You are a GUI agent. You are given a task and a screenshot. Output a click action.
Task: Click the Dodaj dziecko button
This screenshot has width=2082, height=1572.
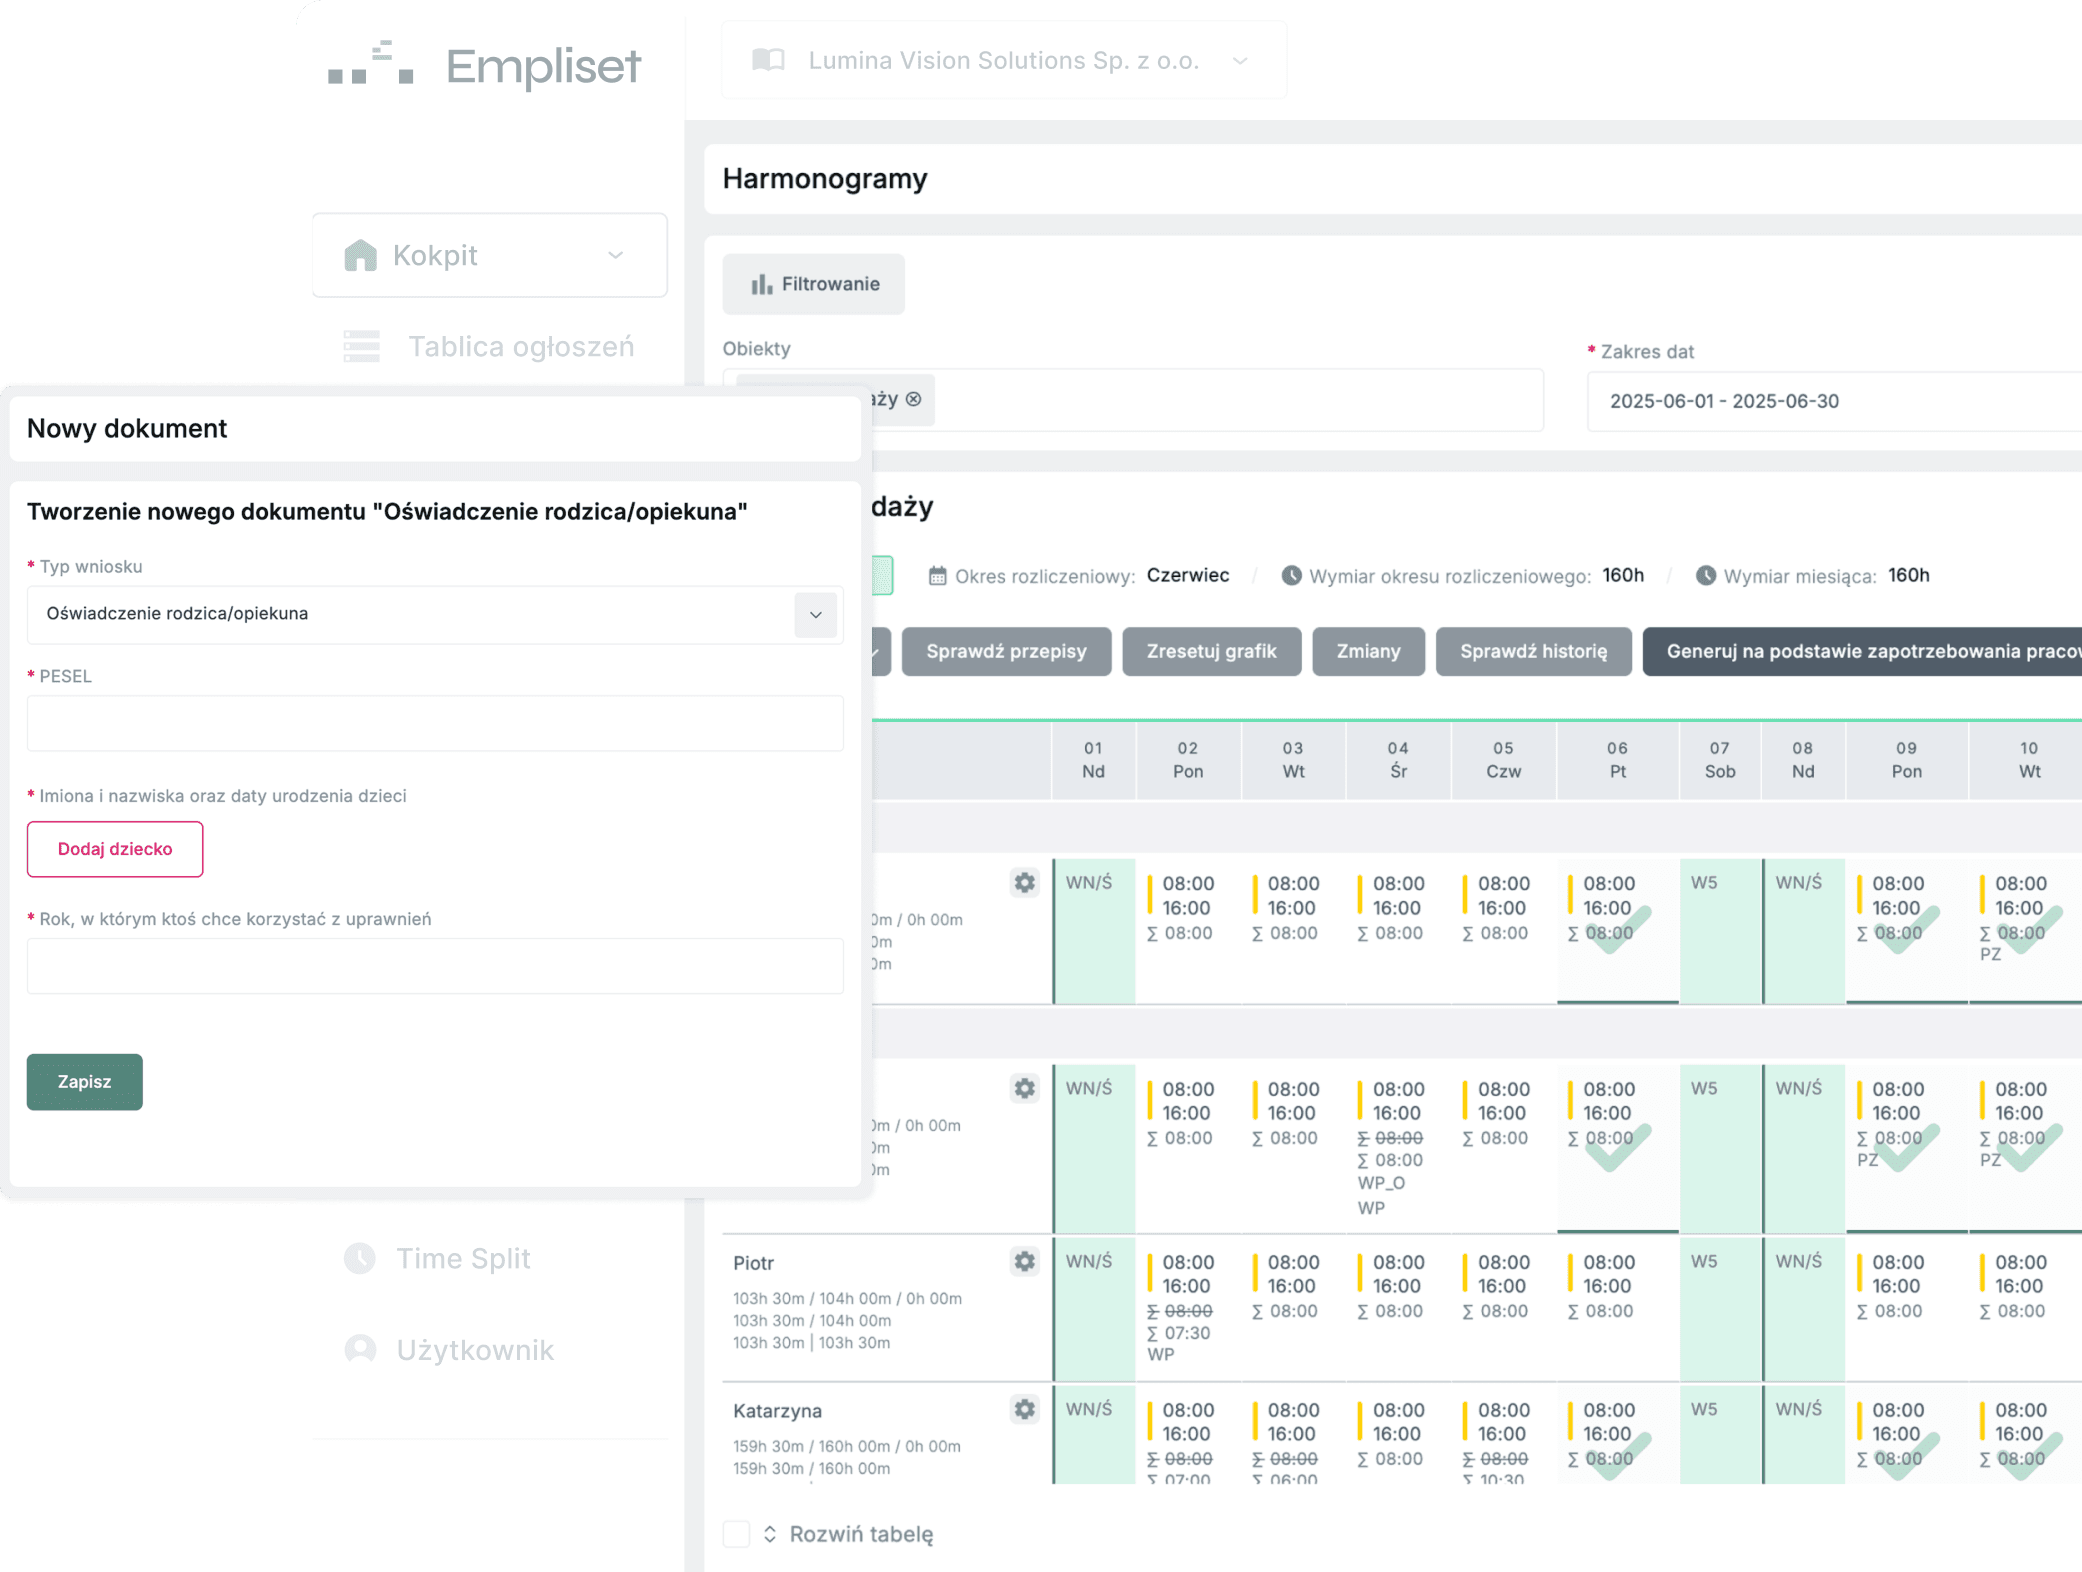click(x=115, y=849)
